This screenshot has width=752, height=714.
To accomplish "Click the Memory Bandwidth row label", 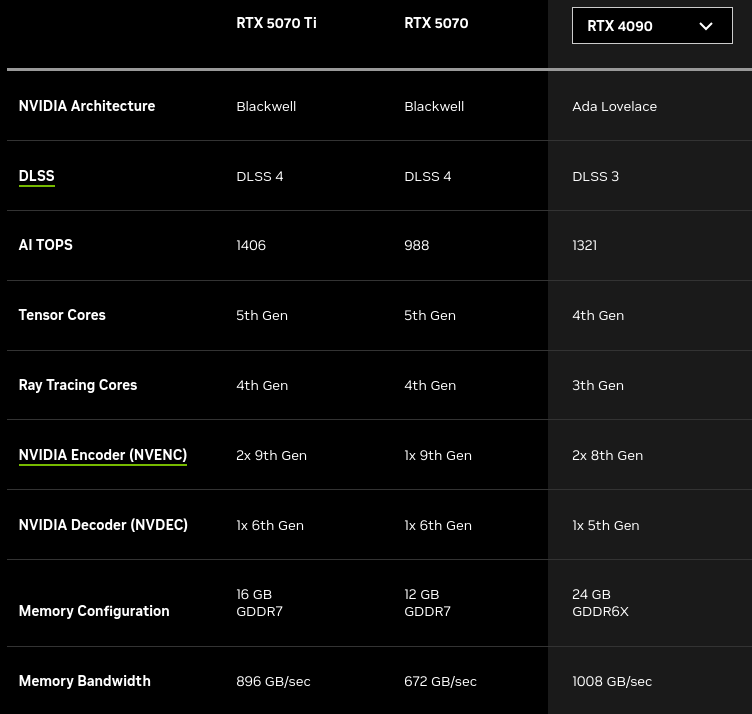I will click(84, 681).
